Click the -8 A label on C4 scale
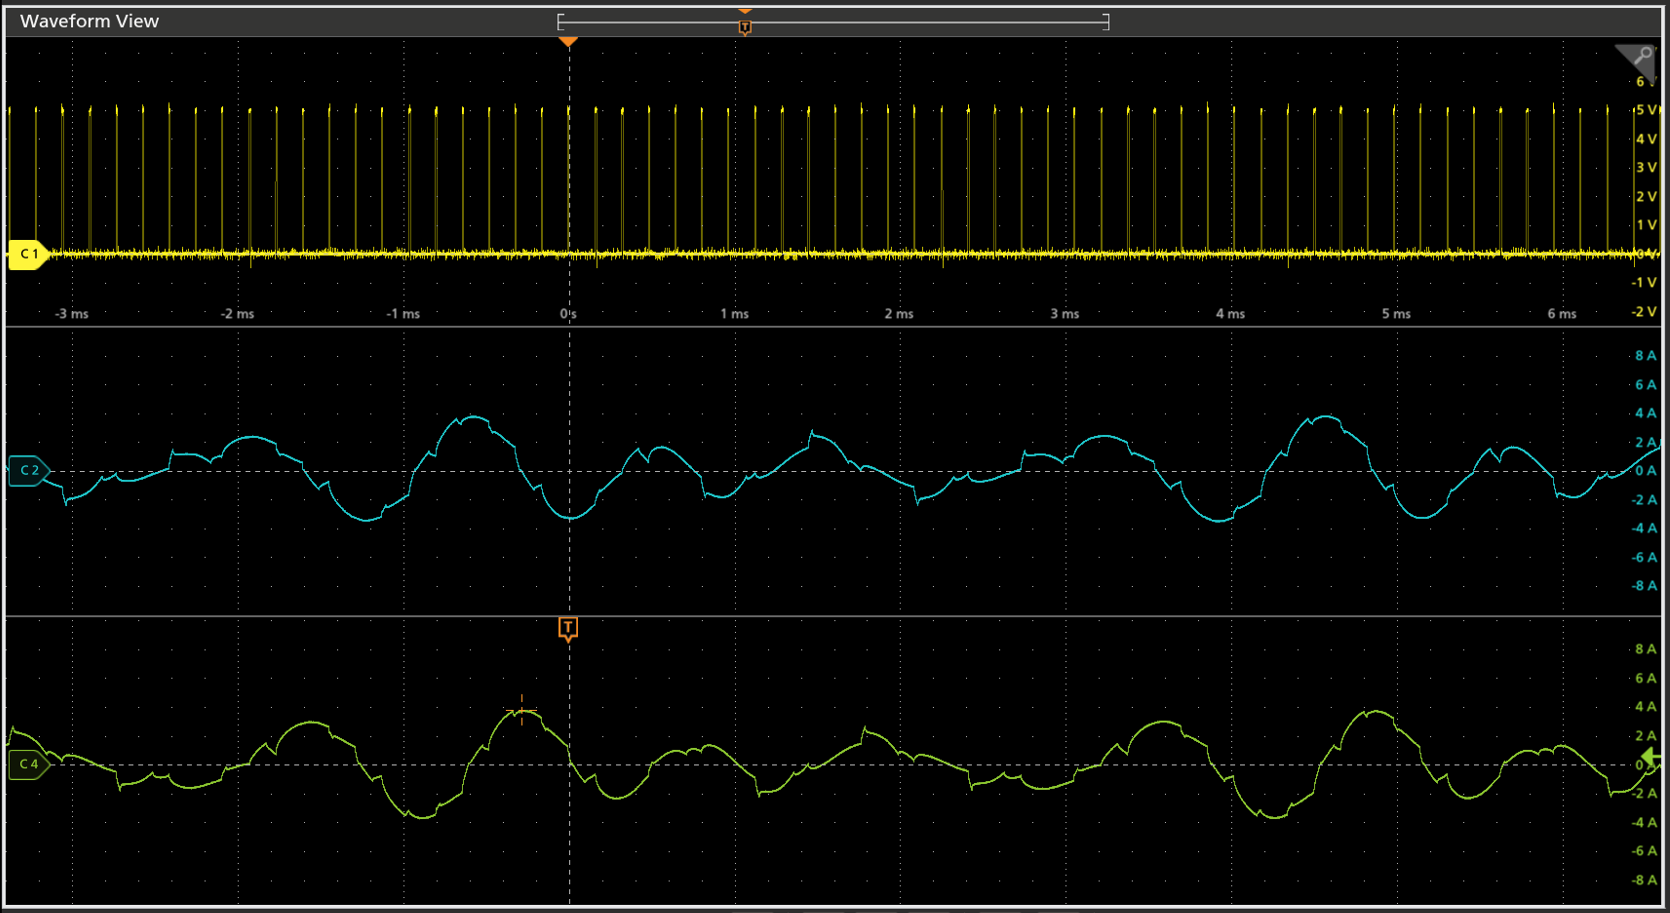Image resolution: width=1670 pixels, height=913 pixels. pos(1644,880)
